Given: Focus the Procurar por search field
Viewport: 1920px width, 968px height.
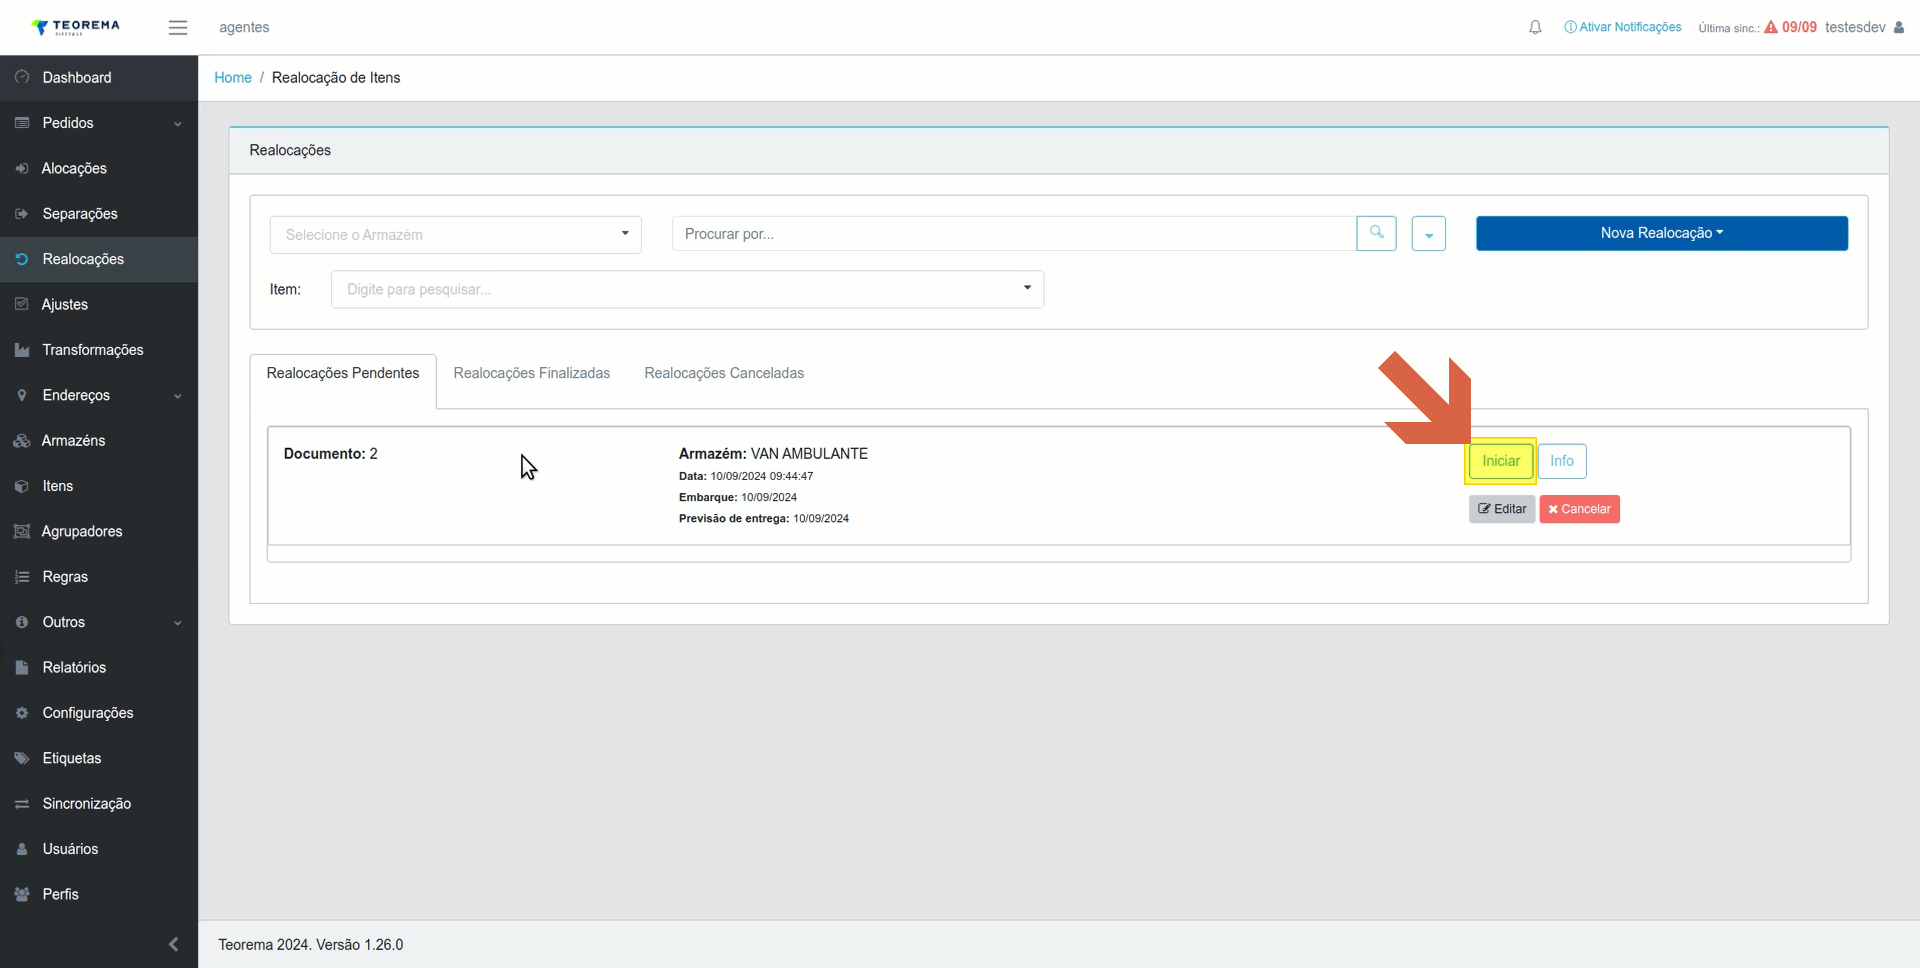Looking at the screenshot, I should 1014,234.
